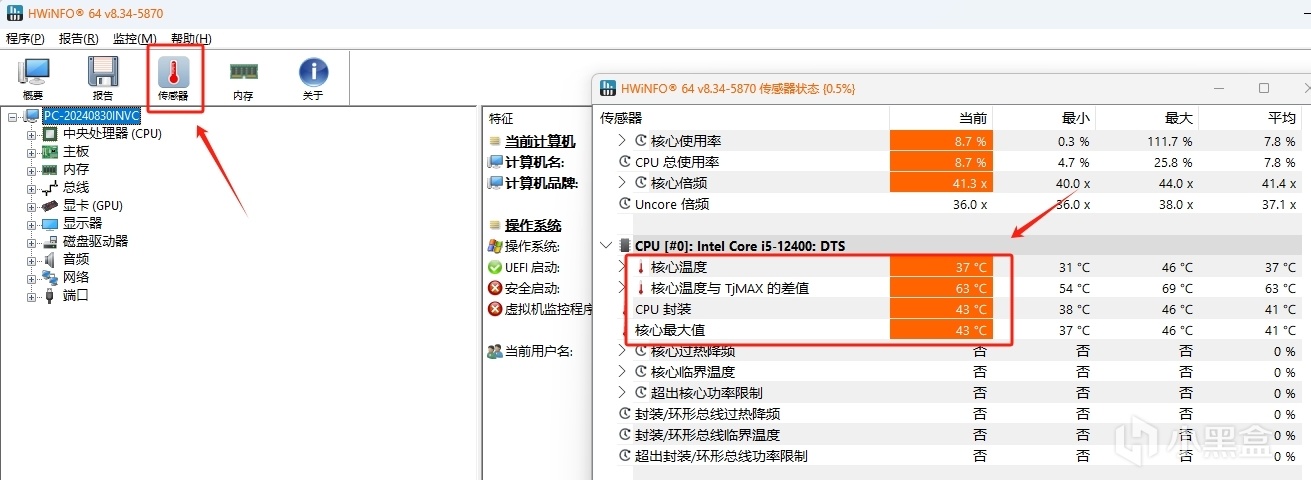Click clock icon beside 超出封装/环形总线功率限制
This screenshot has width=1311, height=480.
tap(625, 456)
